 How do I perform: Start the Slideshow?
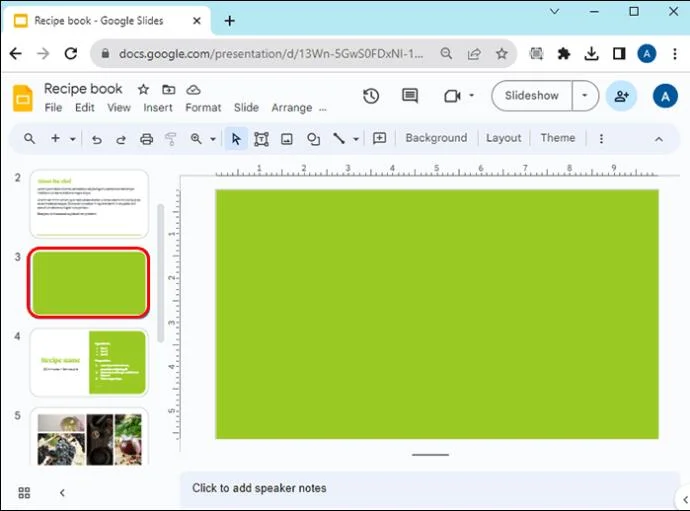click(x=532, y=96)
